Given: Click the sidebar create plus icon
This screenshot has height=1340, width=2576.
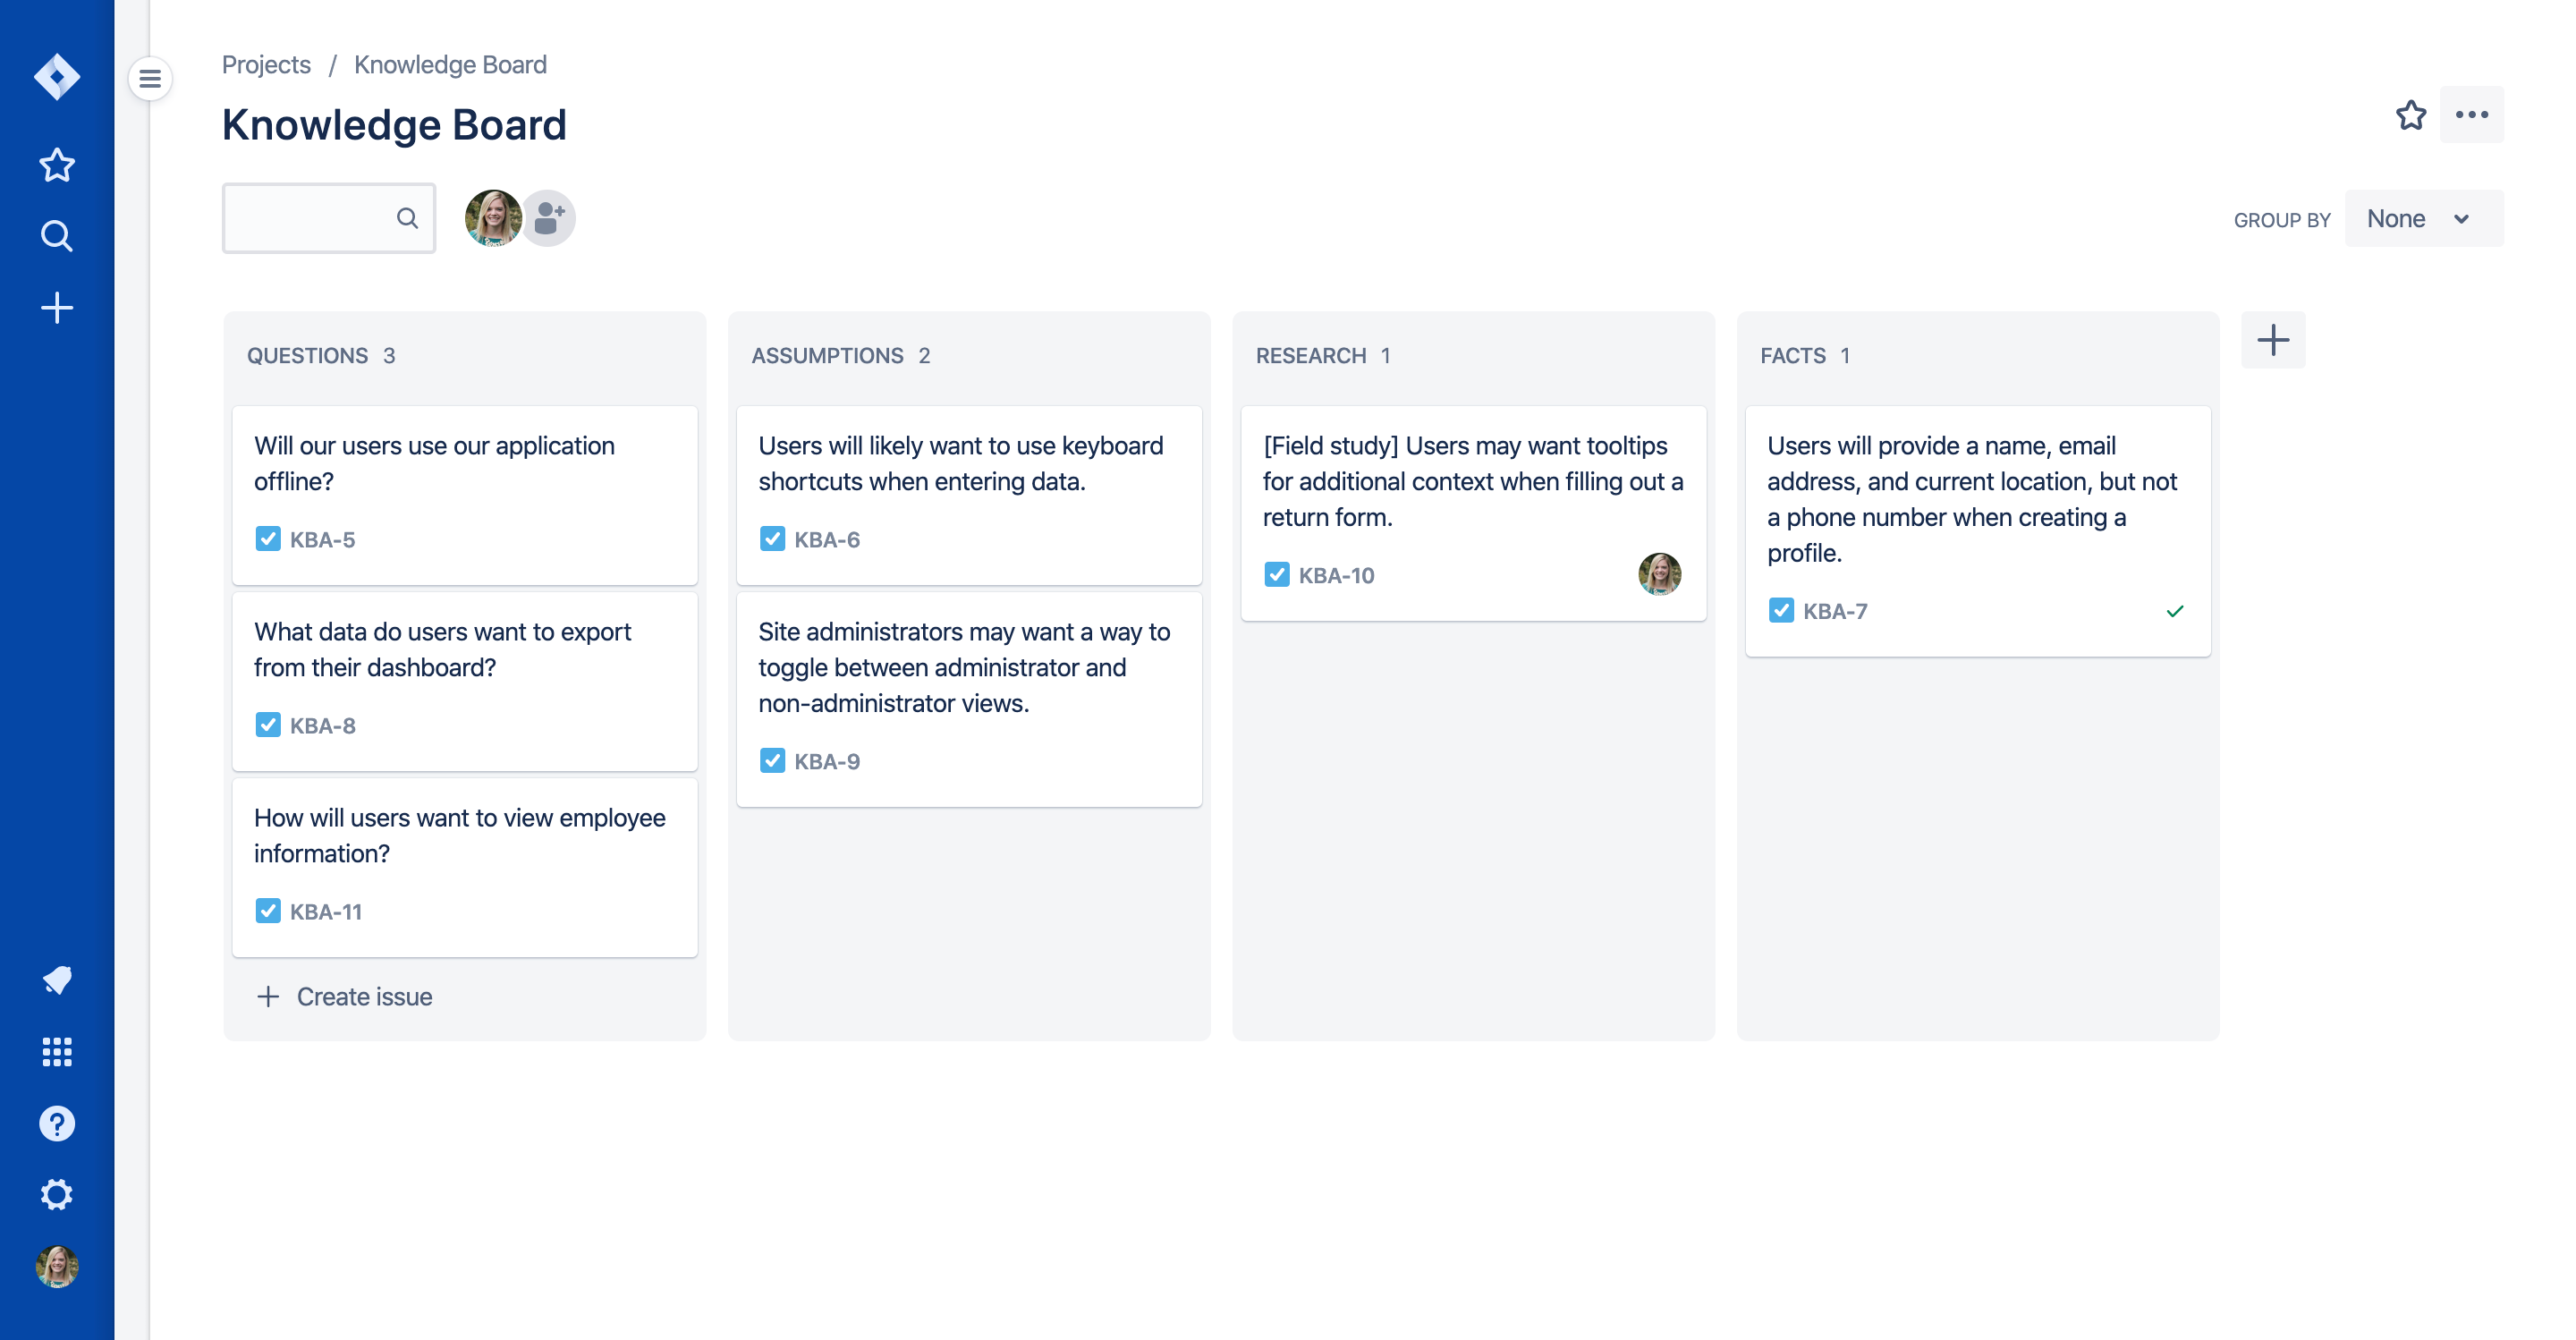Looking at the screenshot, I should coord(57,308).
